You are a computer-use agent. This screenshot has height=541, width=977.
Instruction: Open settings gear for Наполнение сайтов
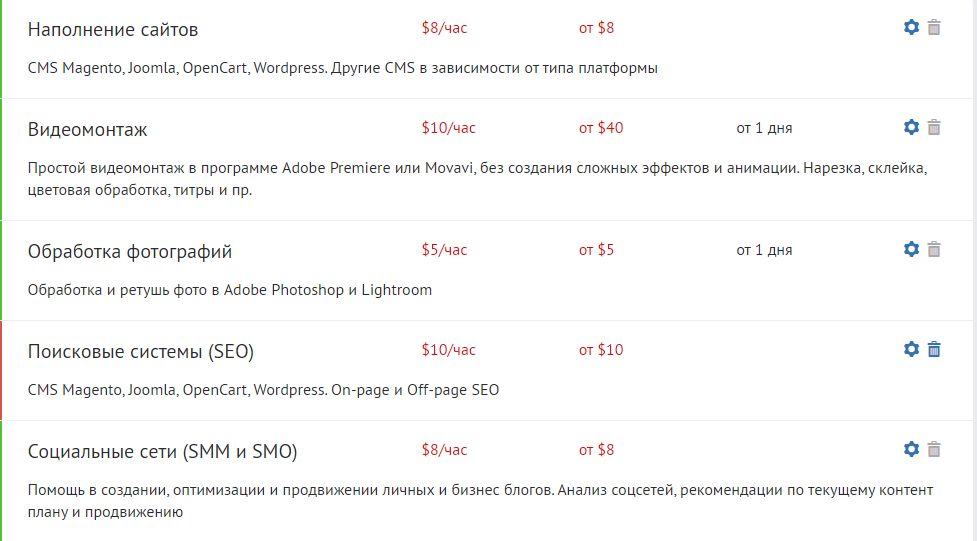coord(911,27)
